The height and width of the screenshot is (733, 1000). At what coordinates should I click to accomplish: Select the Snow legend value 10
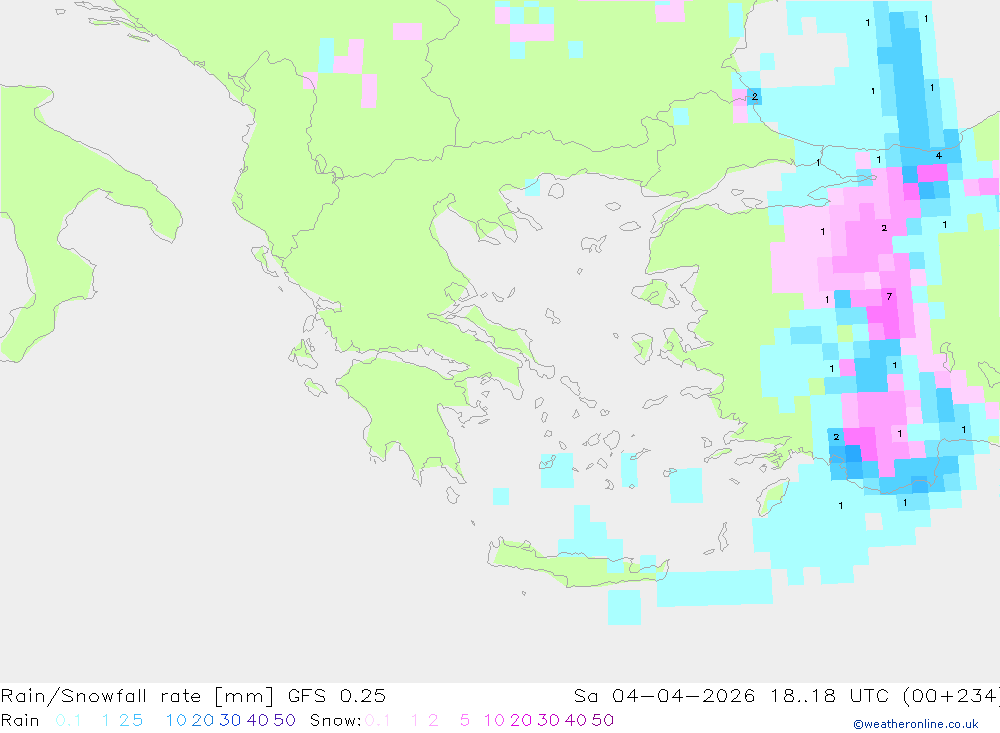pyautogui.click(x=494, y=720)
